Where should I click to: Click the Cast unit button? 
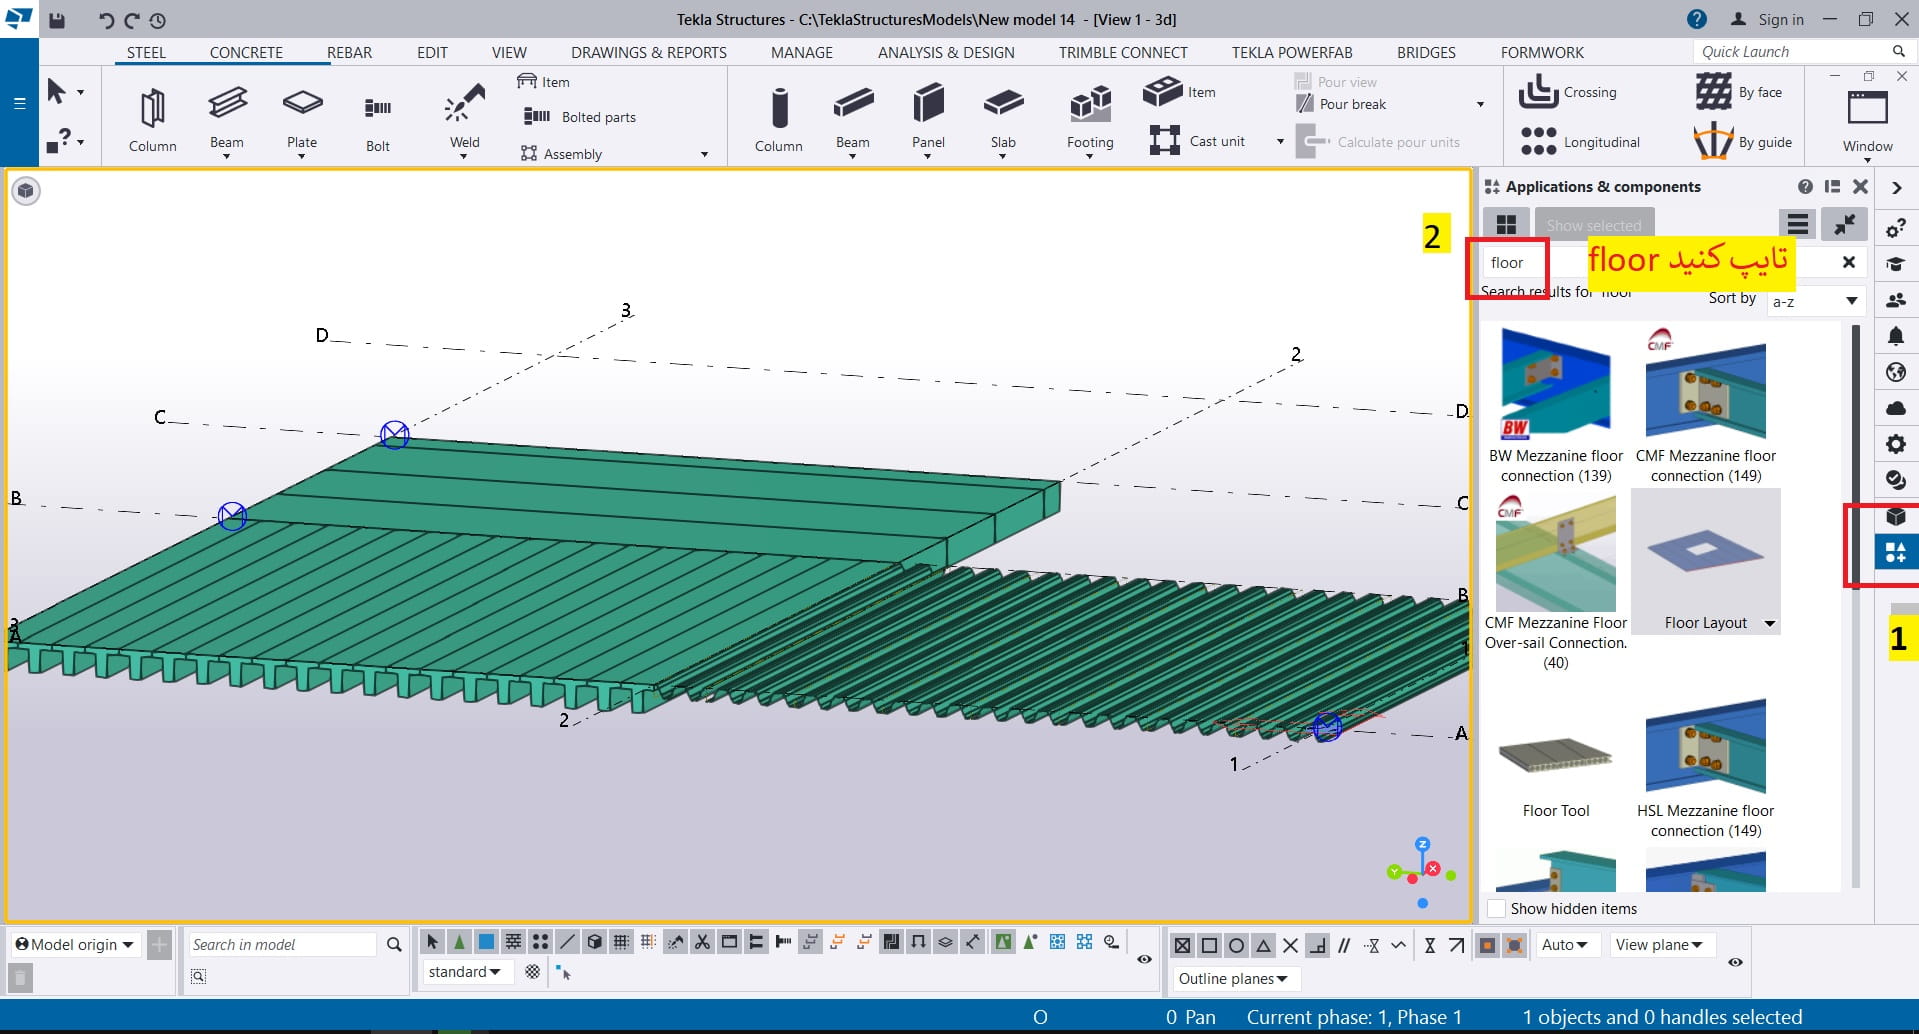[1198, 141]
